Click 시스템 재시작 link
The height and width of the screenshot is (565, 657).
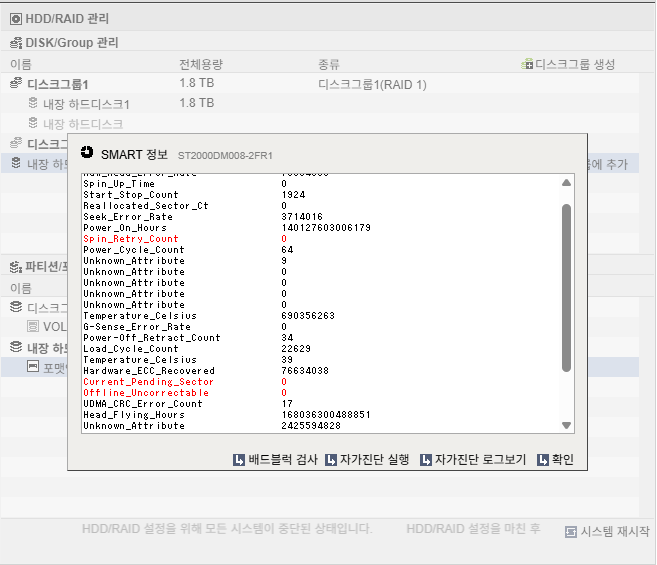tap(615, 531)
